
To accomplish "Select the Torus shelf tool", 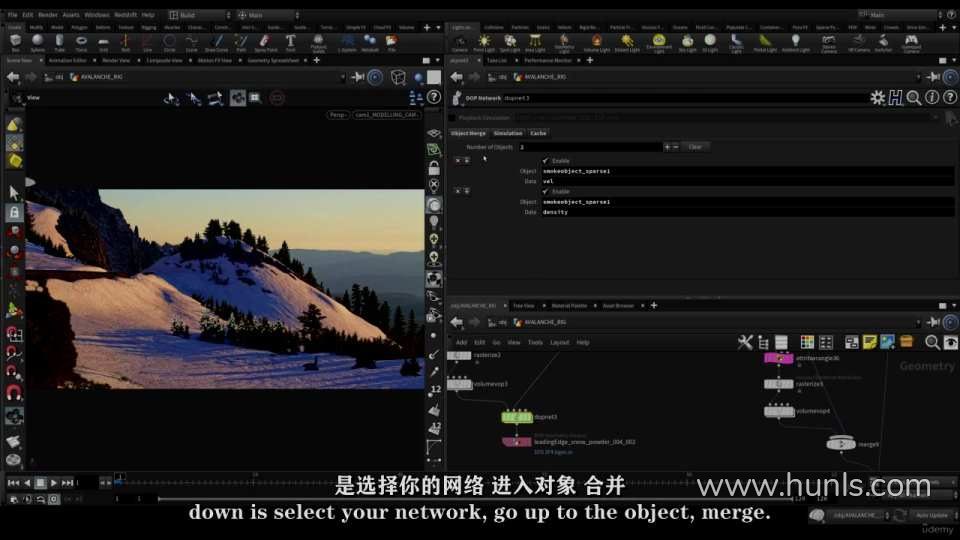I will click(x=81, y=42).
